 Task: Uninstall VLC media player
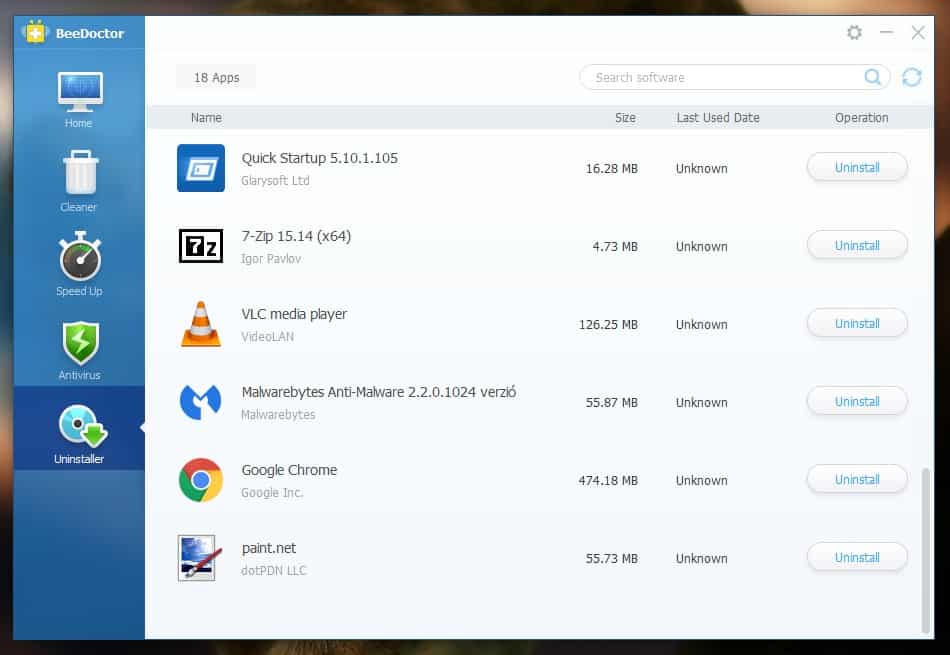tap(857, 324)
